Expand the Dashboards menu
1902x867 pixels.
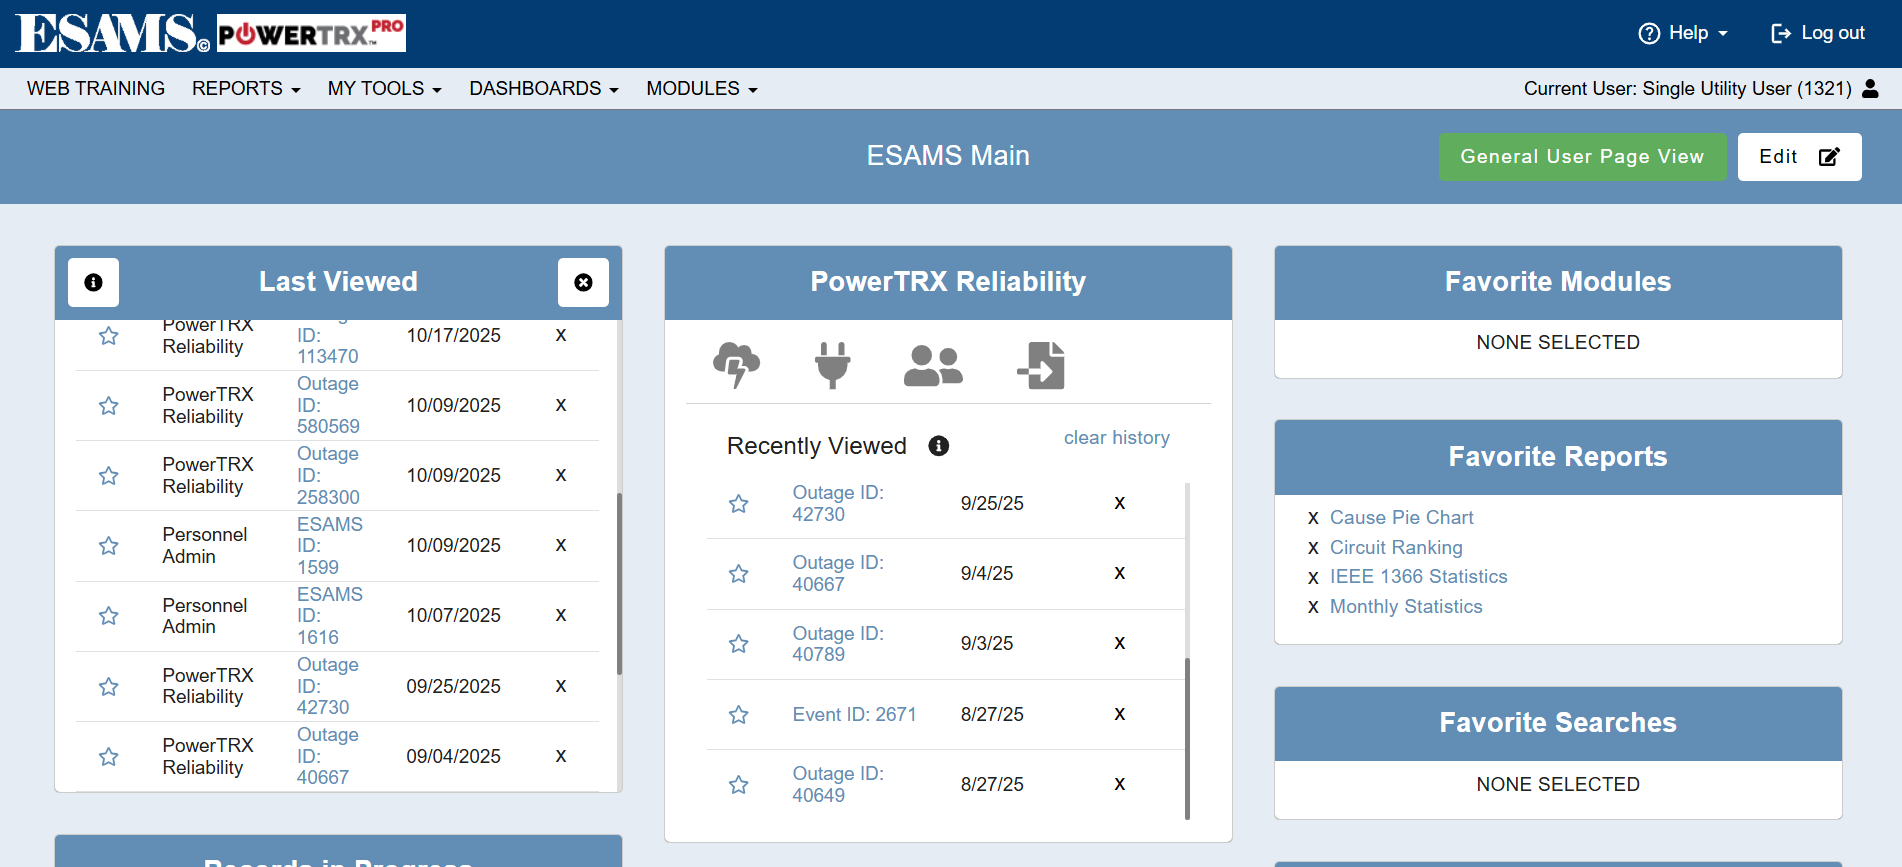tap(544, 89)
